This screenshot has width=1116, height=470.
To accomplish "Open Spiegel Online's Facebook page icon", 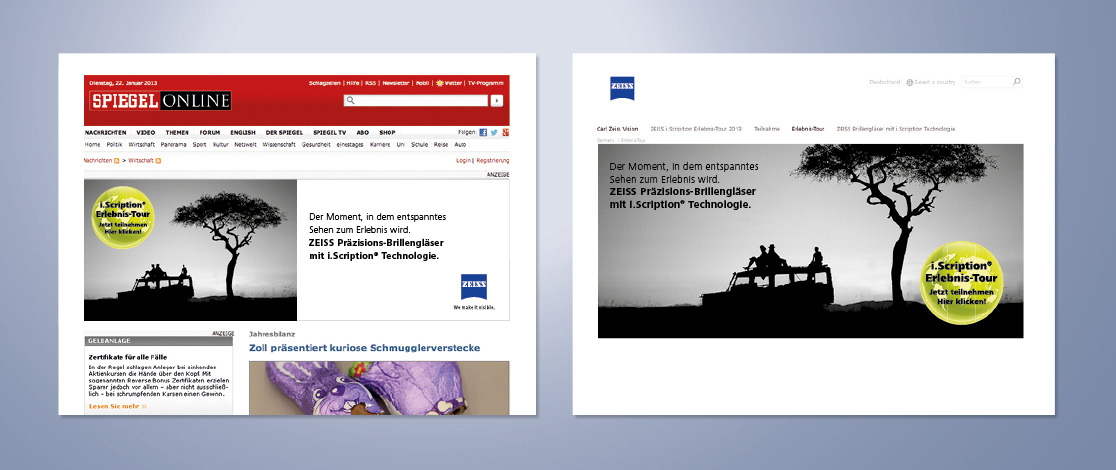I will point(483,132).
